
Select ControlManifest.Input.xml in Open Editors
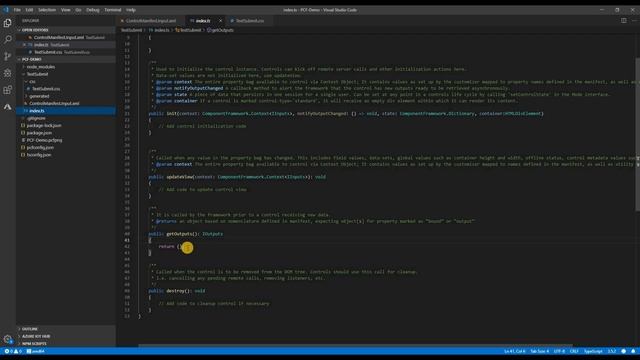click(59, 37)
